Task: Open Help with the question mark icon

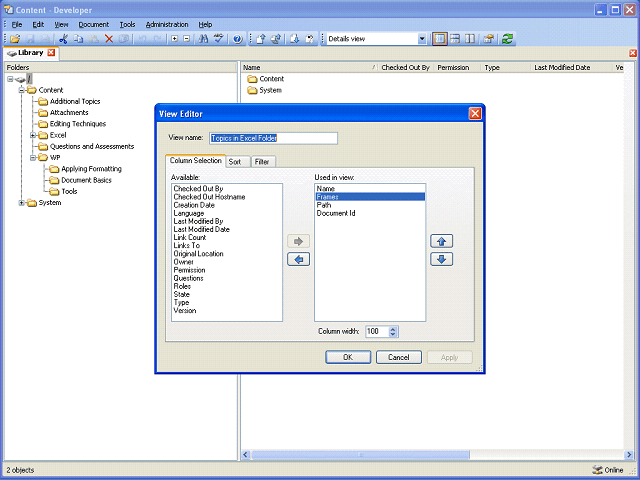Action: tap(237, 39)
